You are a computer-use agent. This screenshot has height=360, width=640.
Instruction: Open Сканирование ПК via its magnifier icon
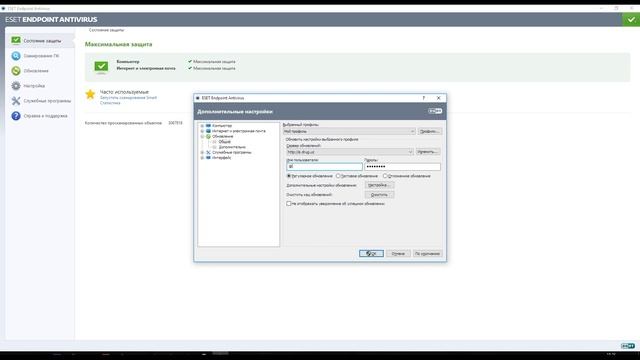point(16,56)
